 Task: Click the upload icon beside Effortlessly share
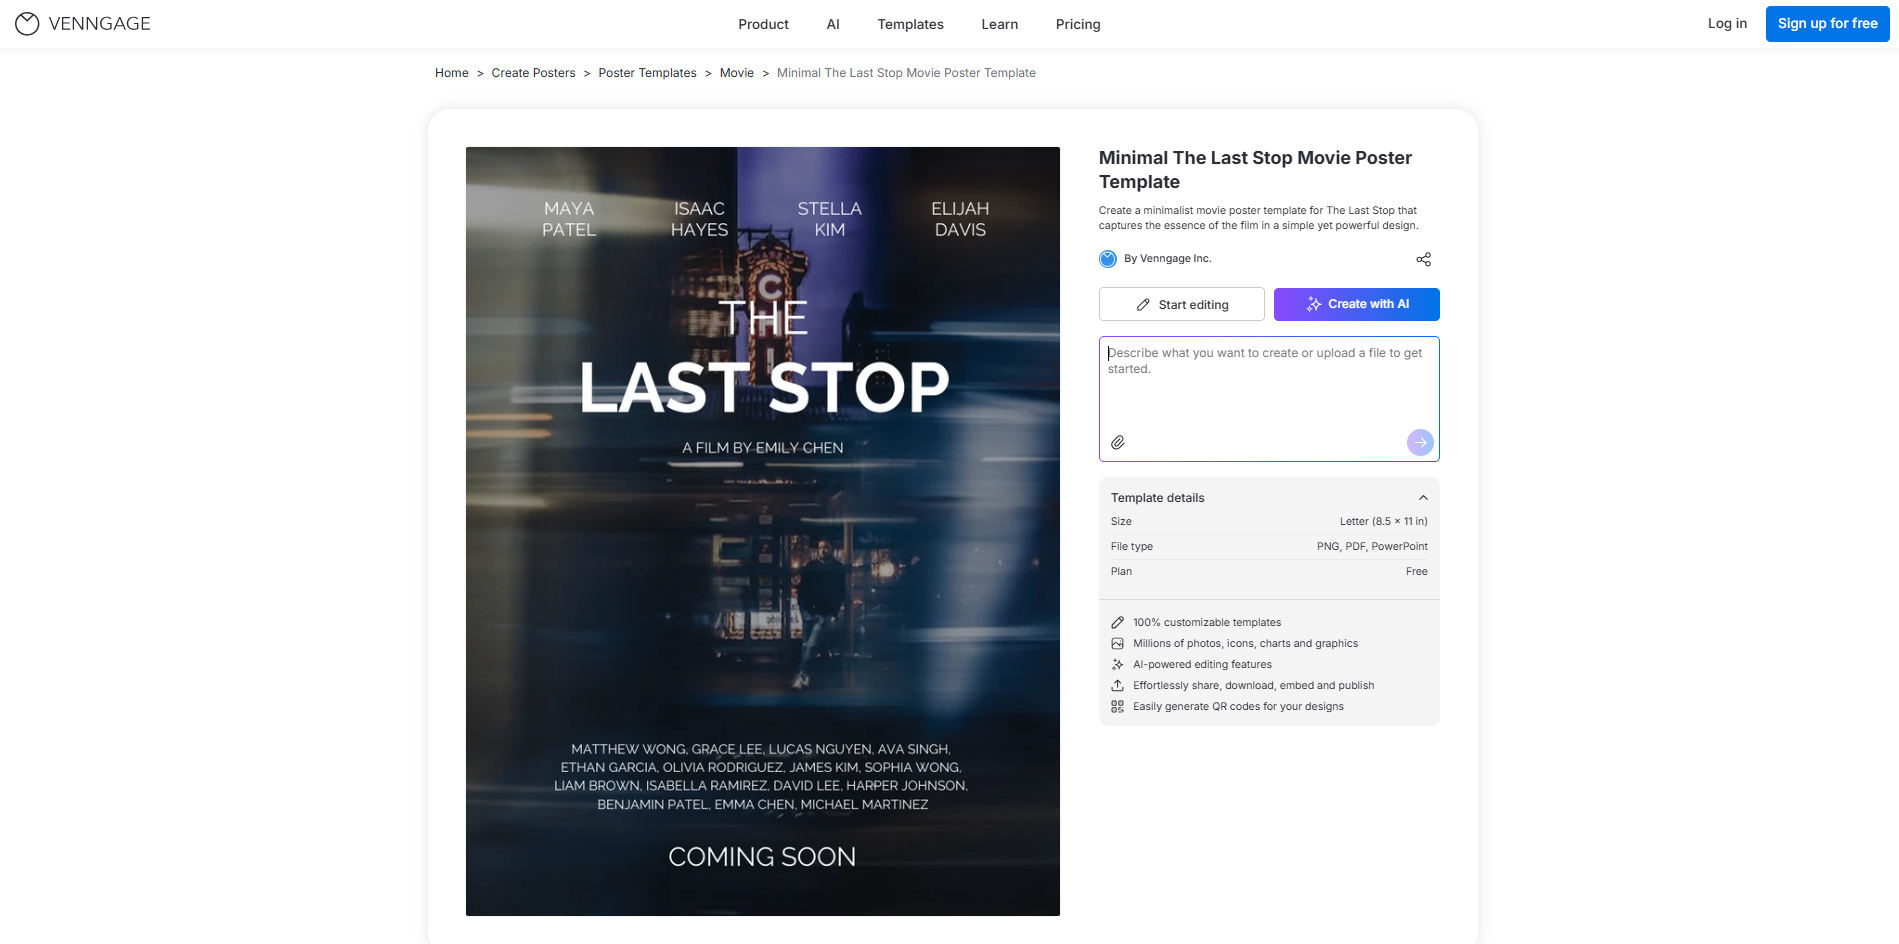pyautogui.click(x=1117, y=685)
